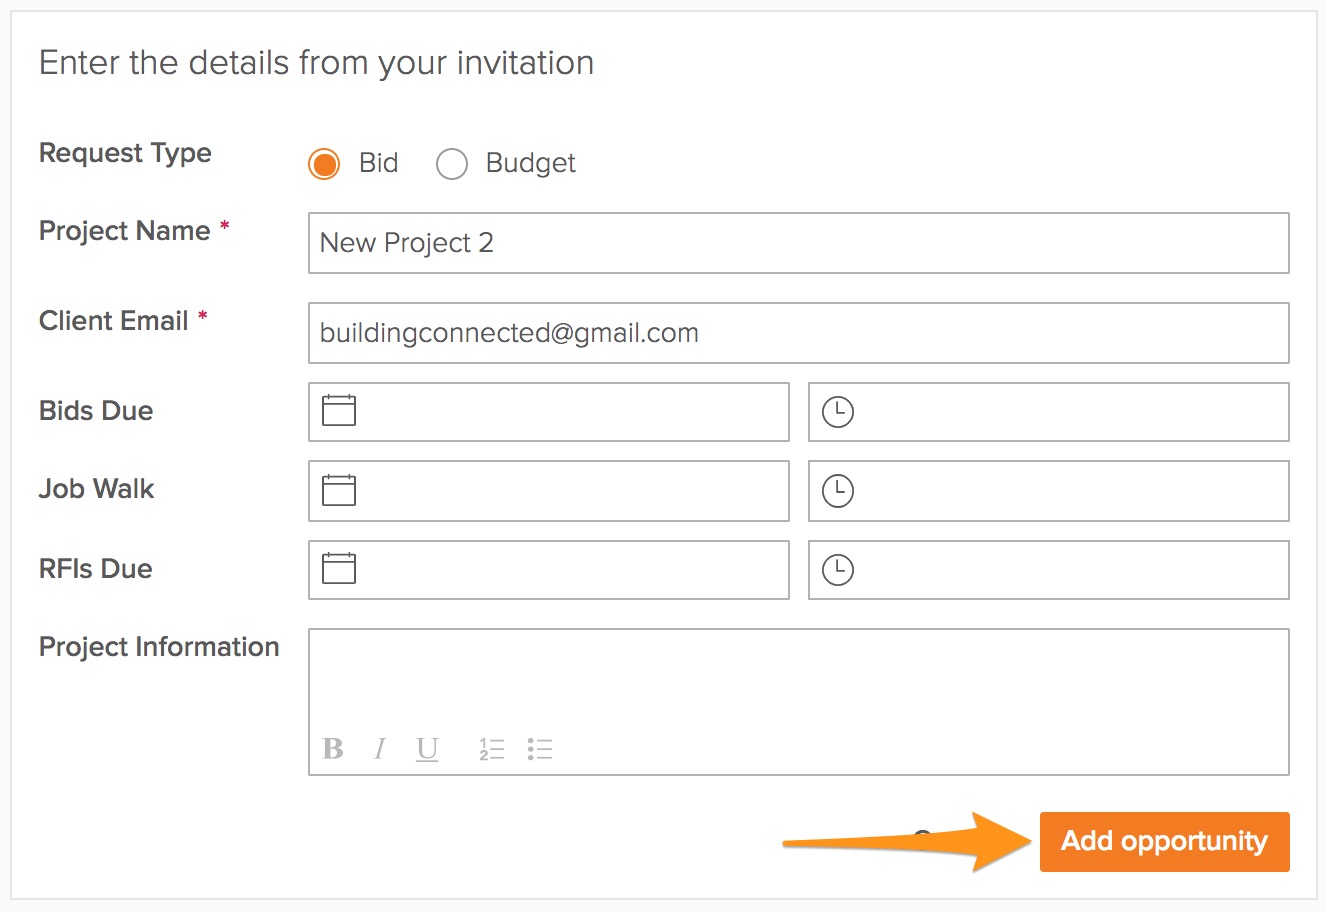Click the Job Walk calendar icon
The width and height of the screenshot is (1326, 912).
tap(339, 489)
